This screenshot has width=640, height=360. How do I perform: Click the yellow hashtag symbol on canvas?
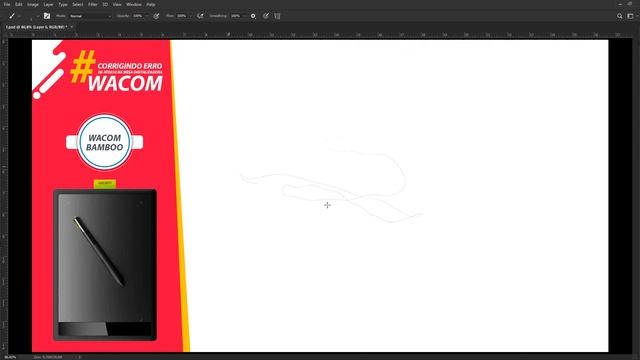(x=82, y=67)
